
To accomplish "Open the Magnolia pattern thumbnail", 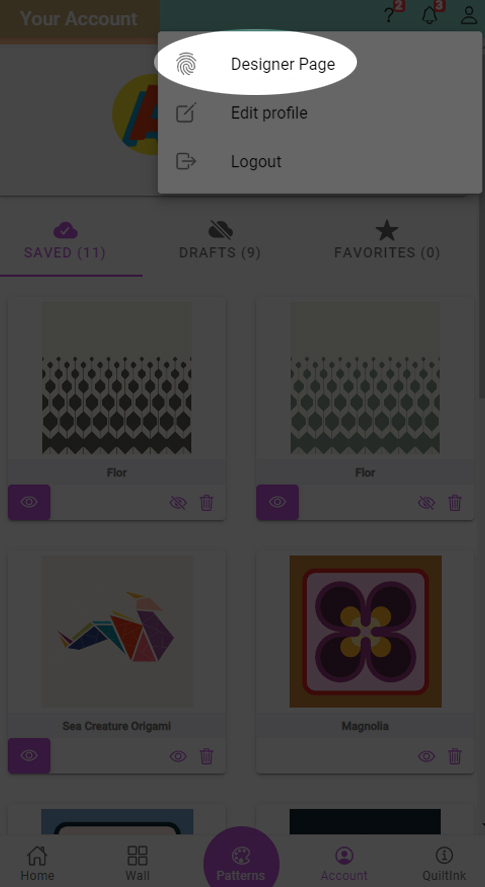I will (366, 631).
